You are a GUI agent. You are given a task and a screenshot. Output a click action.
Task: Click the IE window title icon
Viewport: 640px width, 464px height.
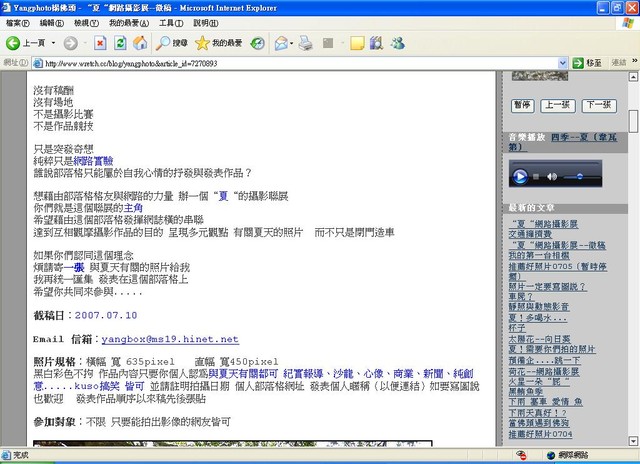point(6,8)
